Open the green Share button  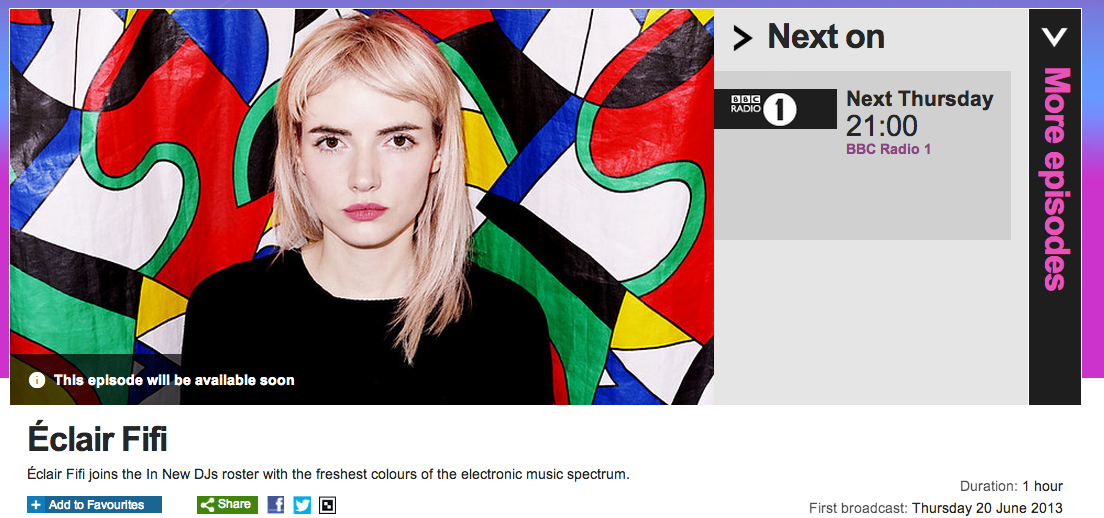227,505
